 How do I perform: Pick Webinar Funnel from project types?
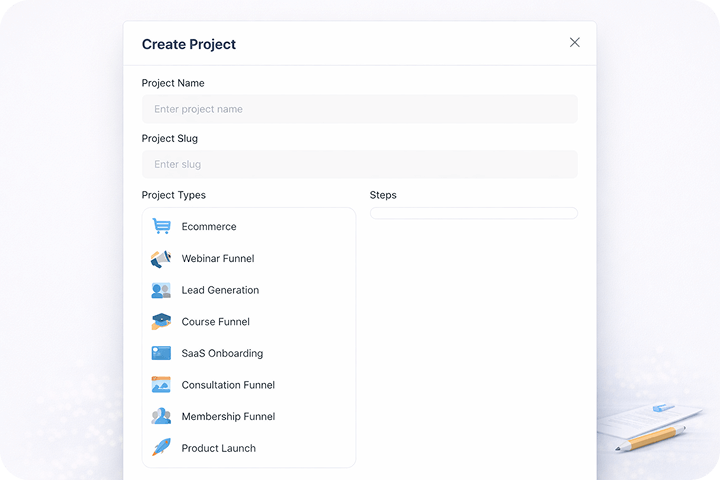pyautogui.click(x=218, y=259)
